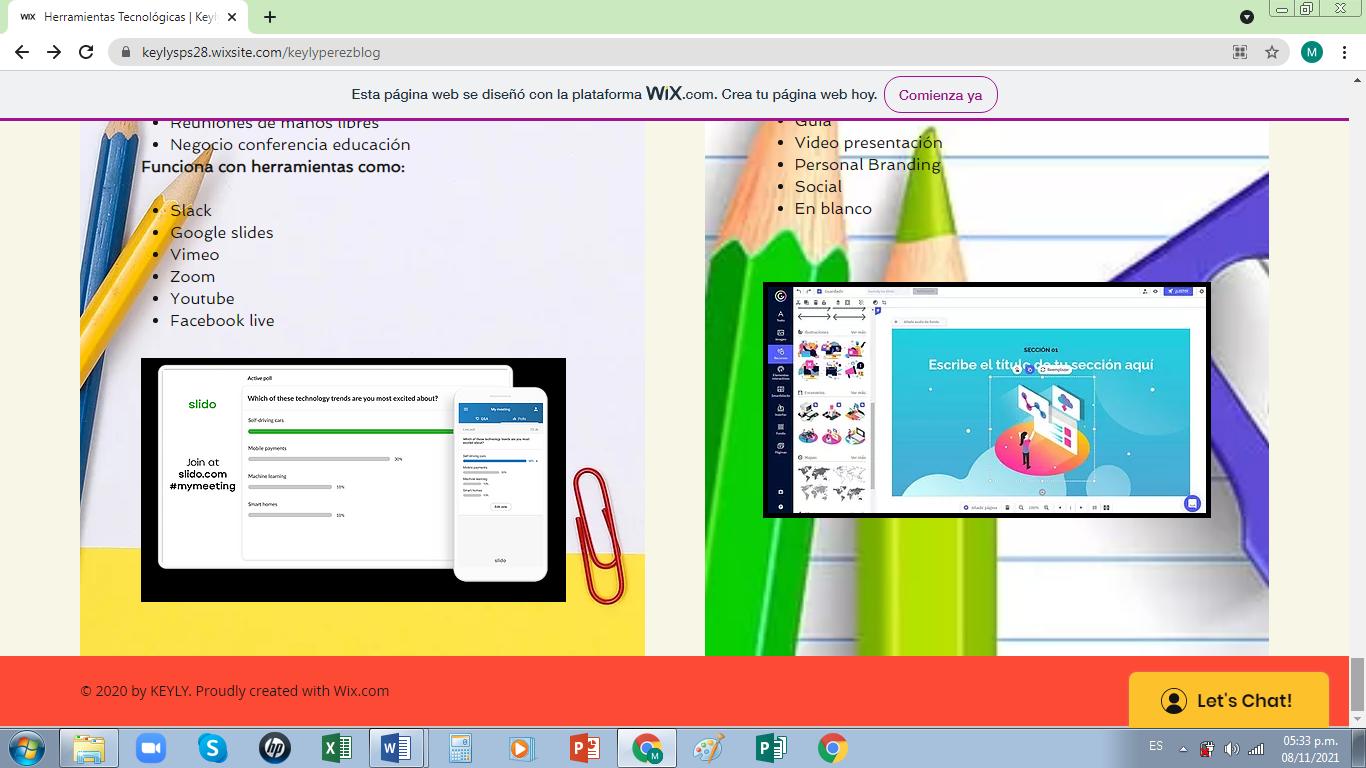Screen dimensions: 1366x768
Task: Open Zoom from the taskbar
Action: [151, 748]
